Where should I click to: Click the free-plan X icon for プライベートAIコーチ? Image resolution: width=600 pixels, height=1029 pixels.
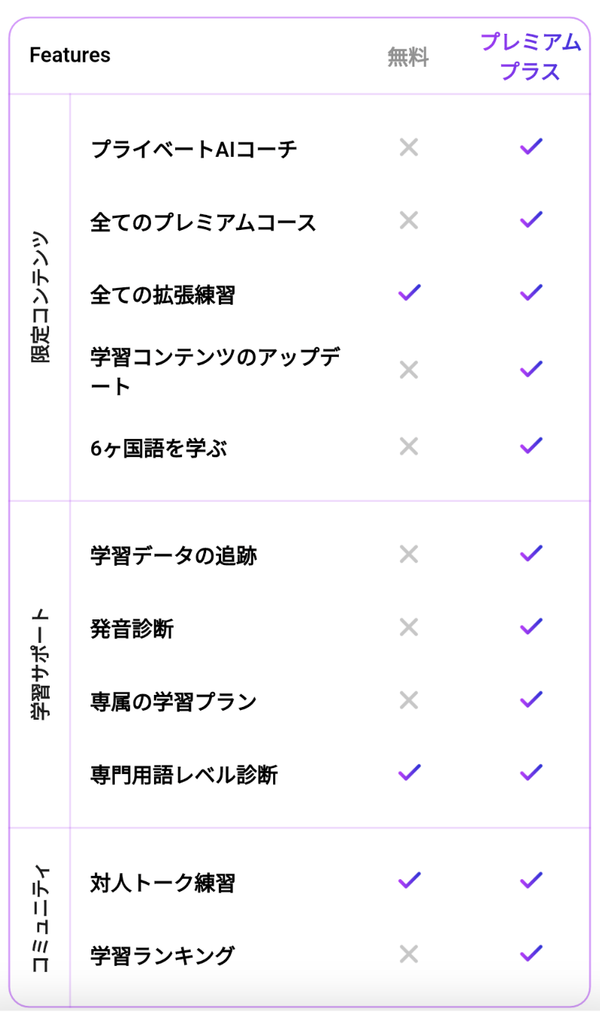[x=408, y=148]
